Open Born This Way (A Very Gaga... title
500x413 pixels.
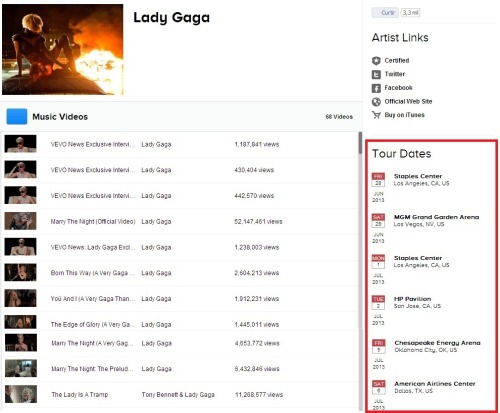click(93, 273)
